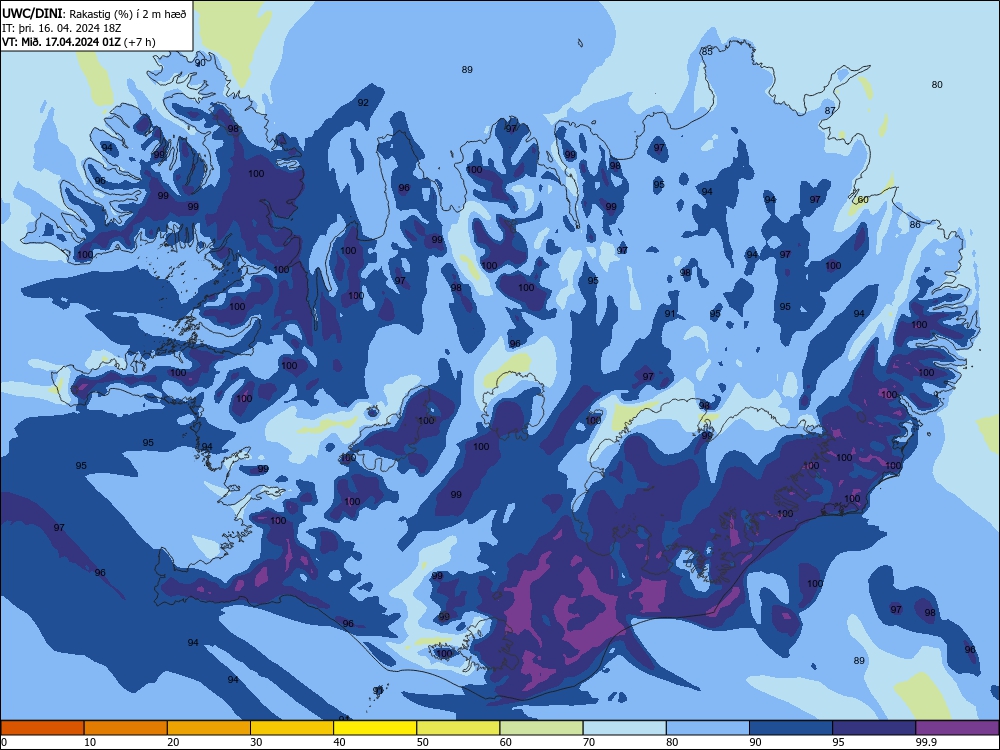Select the bright yellow 40–50 legend swatch
This screenshot has height=750, width=1000.
375,728
